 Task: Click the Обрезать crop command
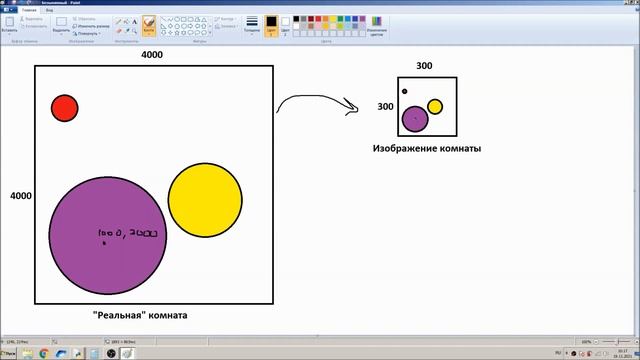coord(84,19)
